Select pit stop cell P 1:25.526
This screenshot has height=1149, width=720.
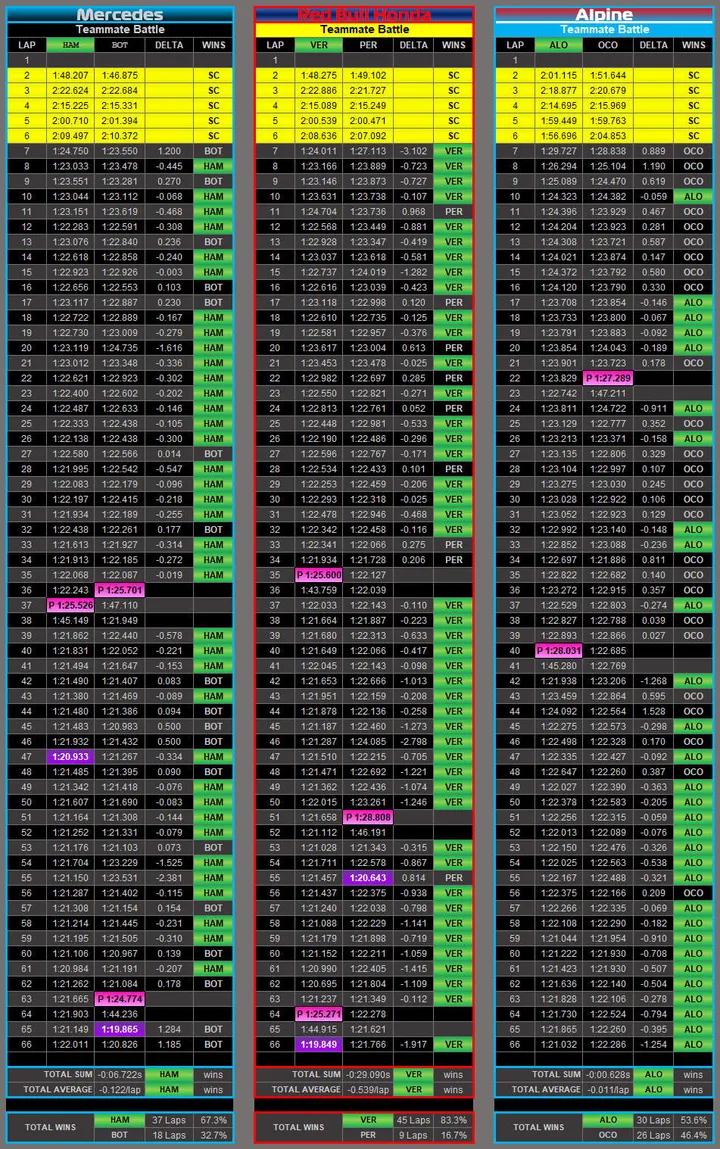click(71, 605)
